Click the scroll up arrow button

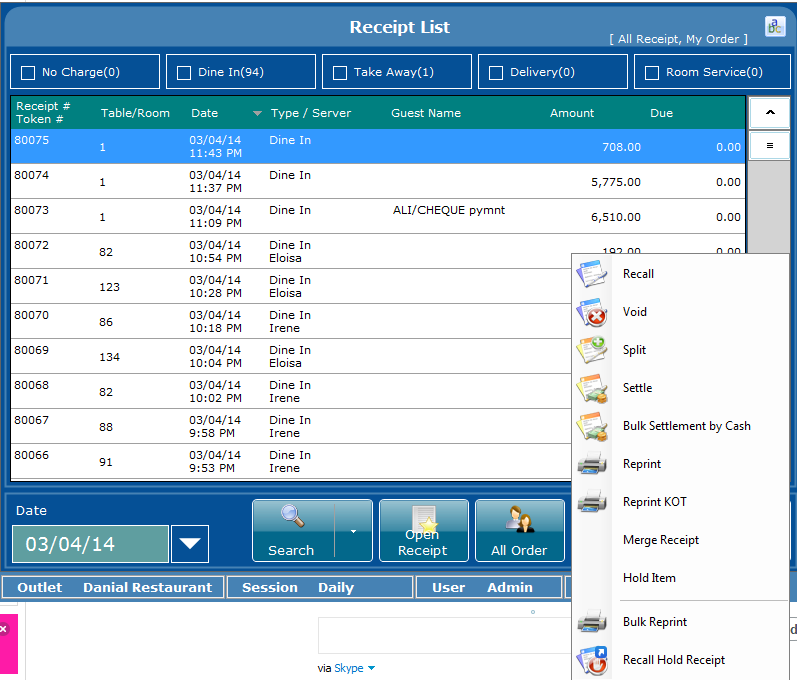tap(770, 112)
